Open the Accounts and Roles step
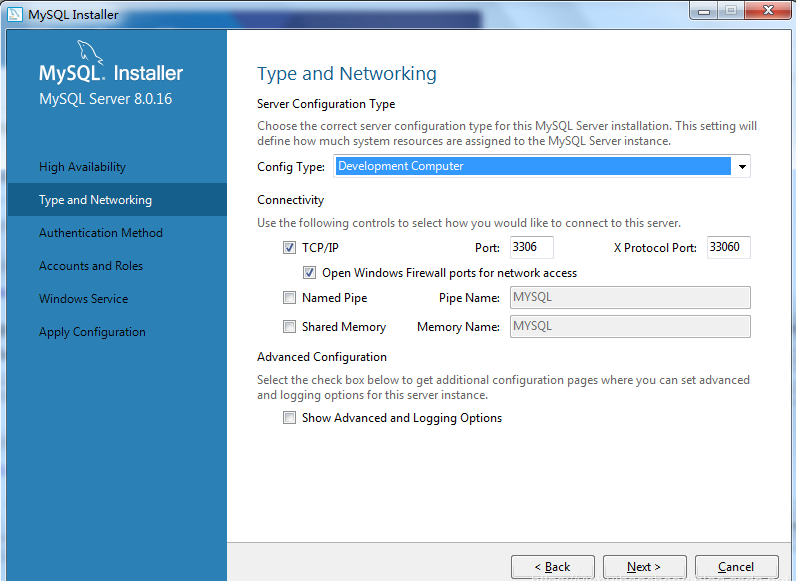The width and height of the screenshot is (796, 581). click(x=91, y=266)
